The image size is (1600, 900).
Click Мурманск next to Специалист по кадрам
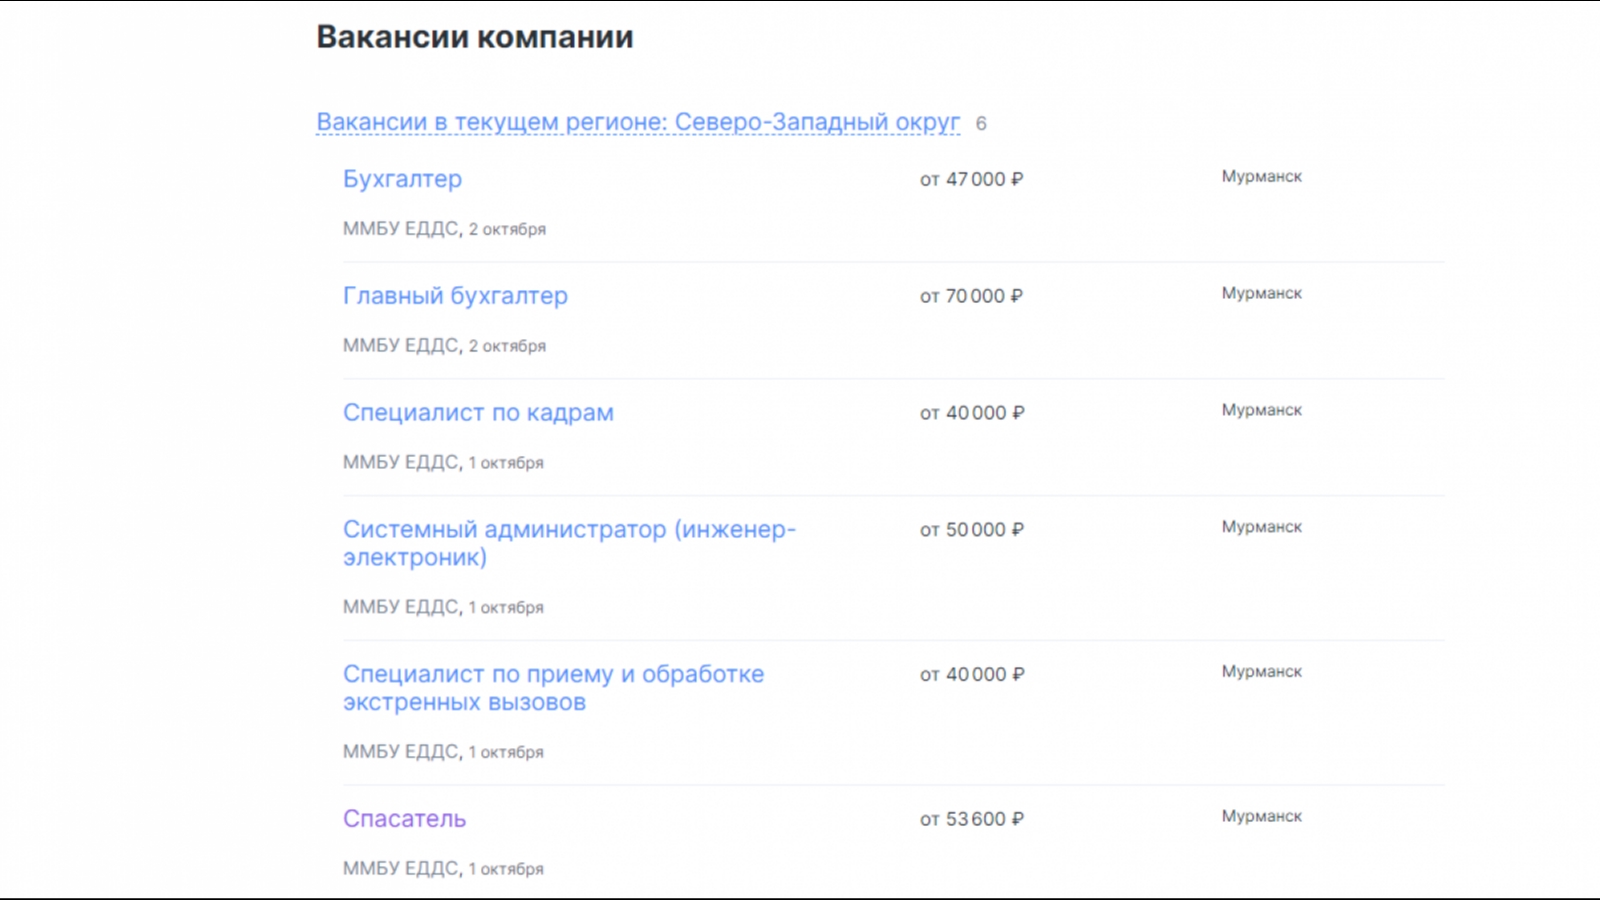point(1261,410)
